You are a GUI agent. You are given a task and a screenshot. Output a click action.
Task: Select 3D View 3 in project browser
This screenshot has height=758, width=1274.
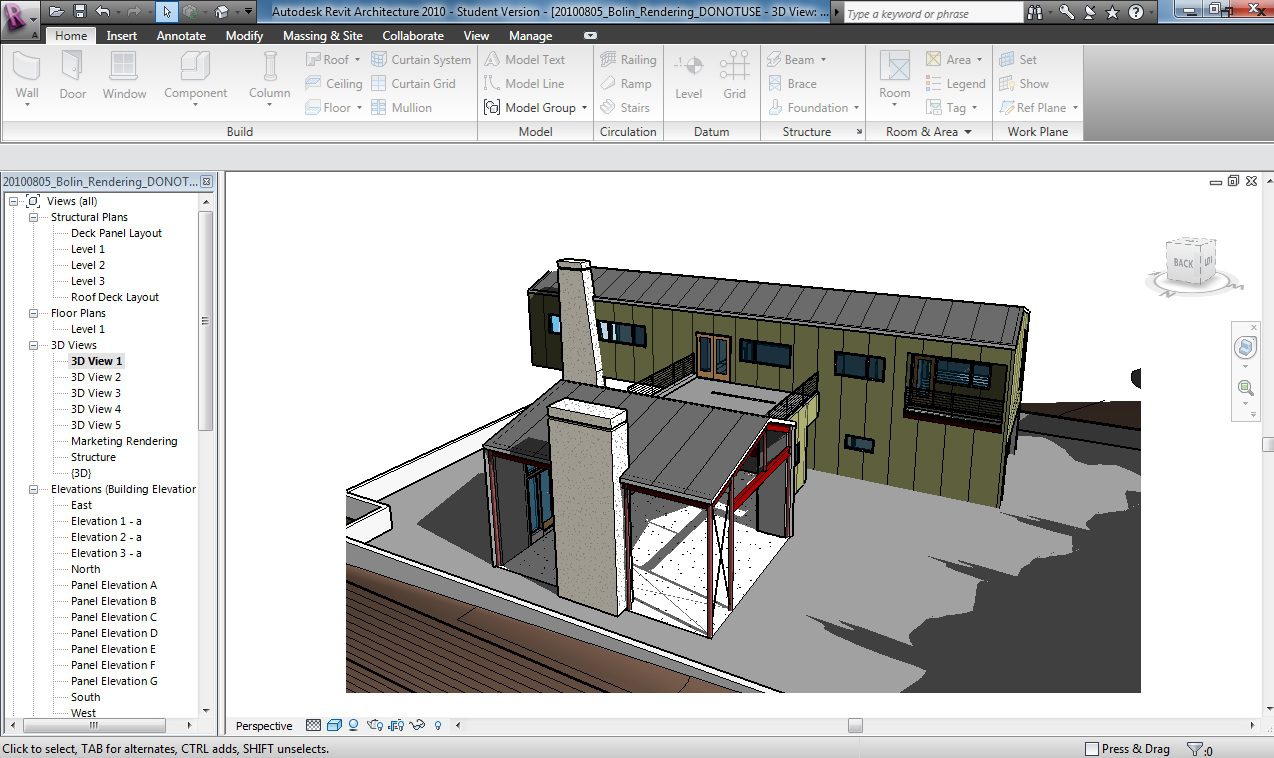96,393
